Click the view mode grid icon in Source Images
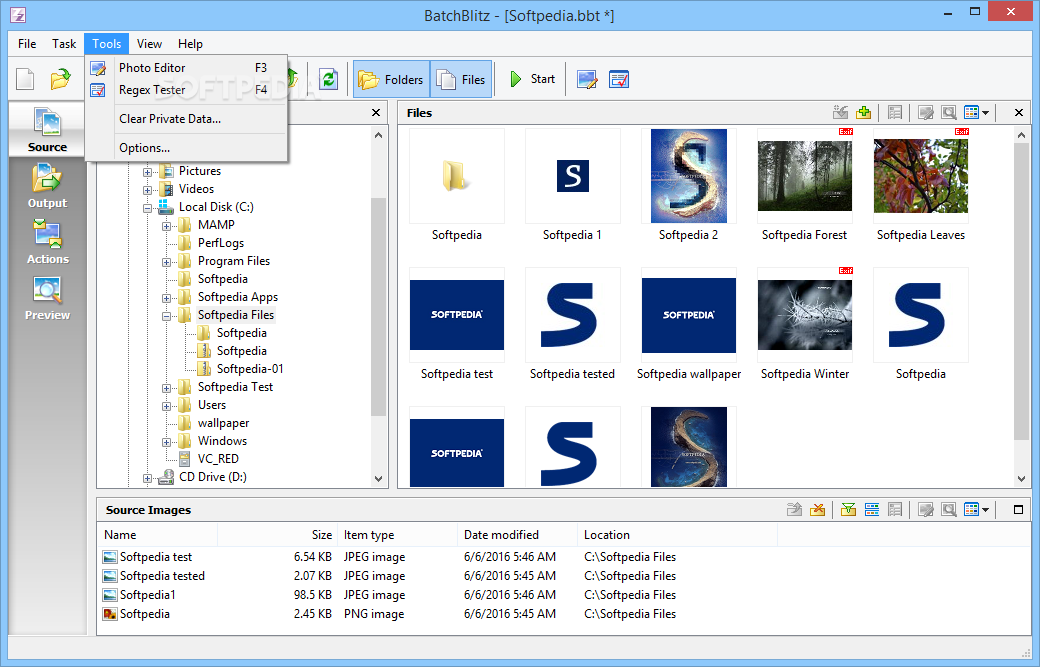 [x=972, y=509]
